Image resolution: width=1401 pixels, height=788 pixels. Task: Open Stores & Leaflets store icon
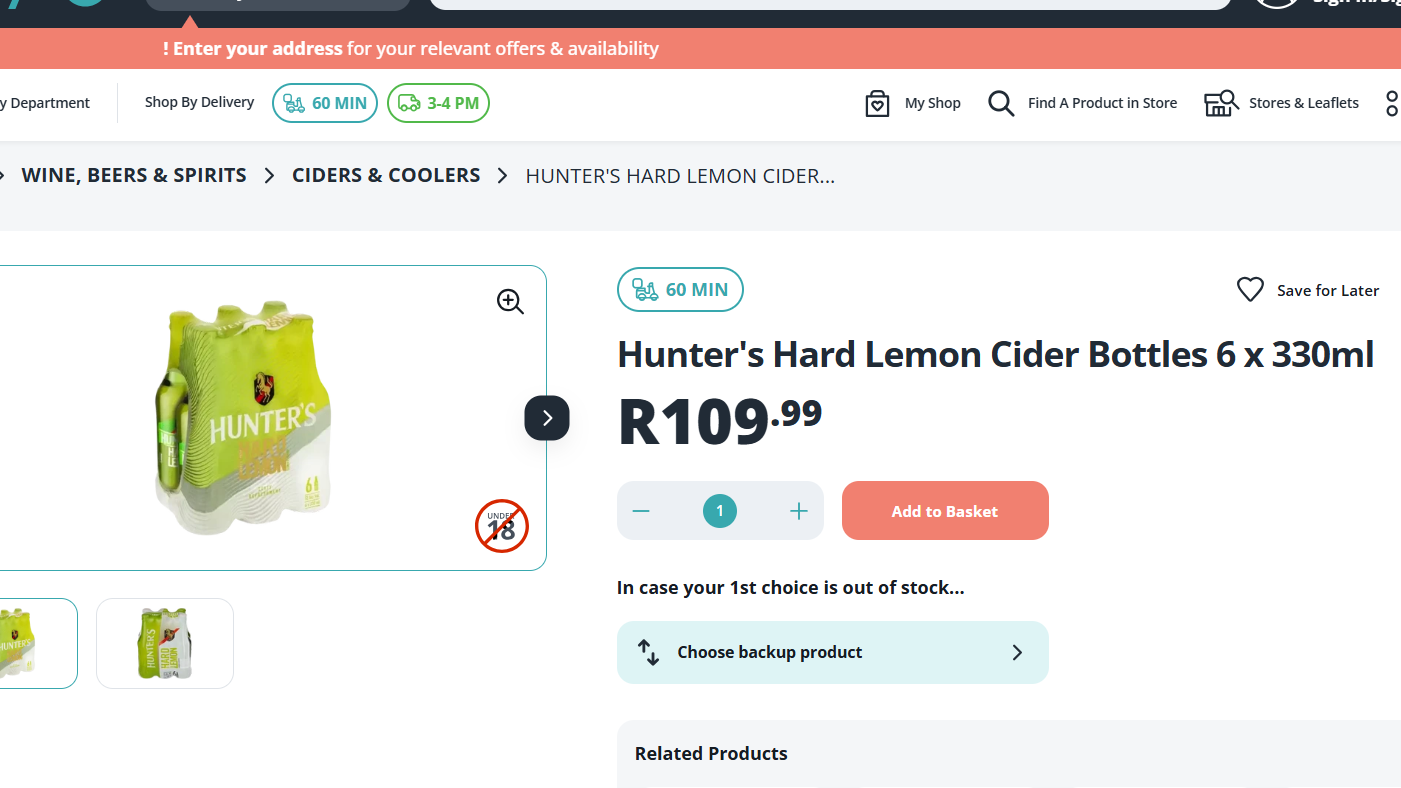click(1221, 103)
